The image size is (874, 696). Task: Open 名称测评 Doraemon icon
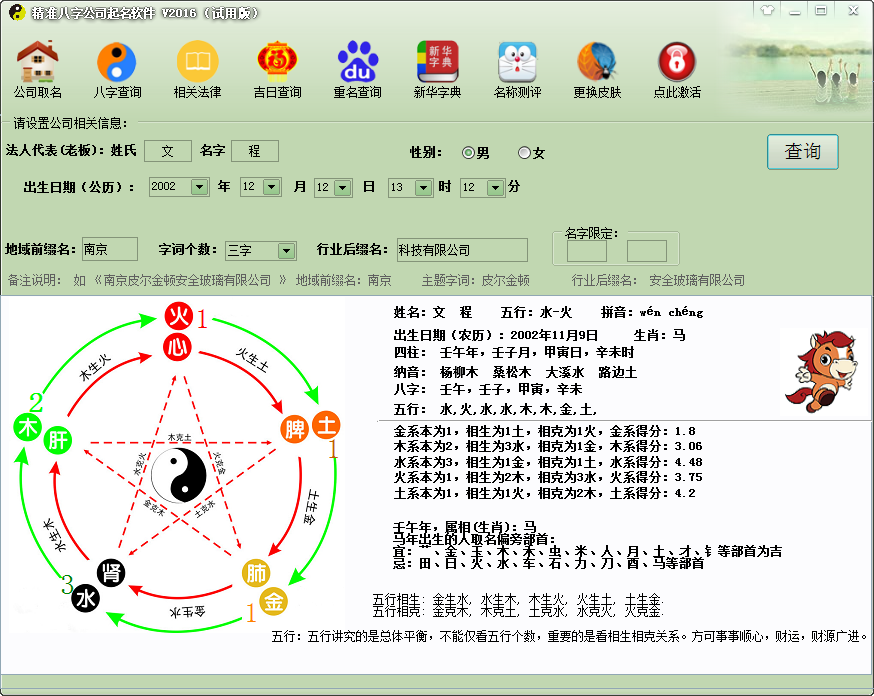(517, 62)
